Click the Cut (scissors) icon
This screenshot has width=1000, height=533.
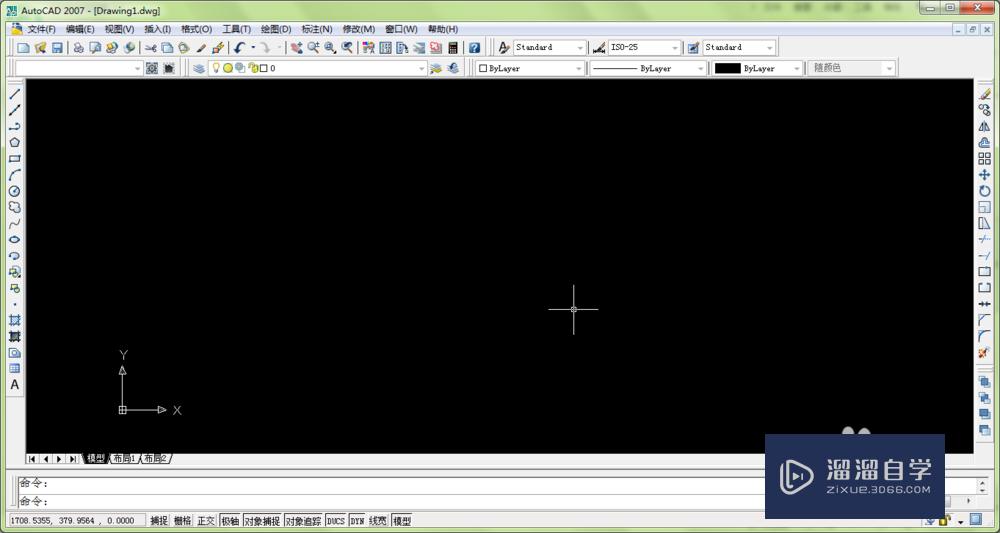[x=151, y=48]
